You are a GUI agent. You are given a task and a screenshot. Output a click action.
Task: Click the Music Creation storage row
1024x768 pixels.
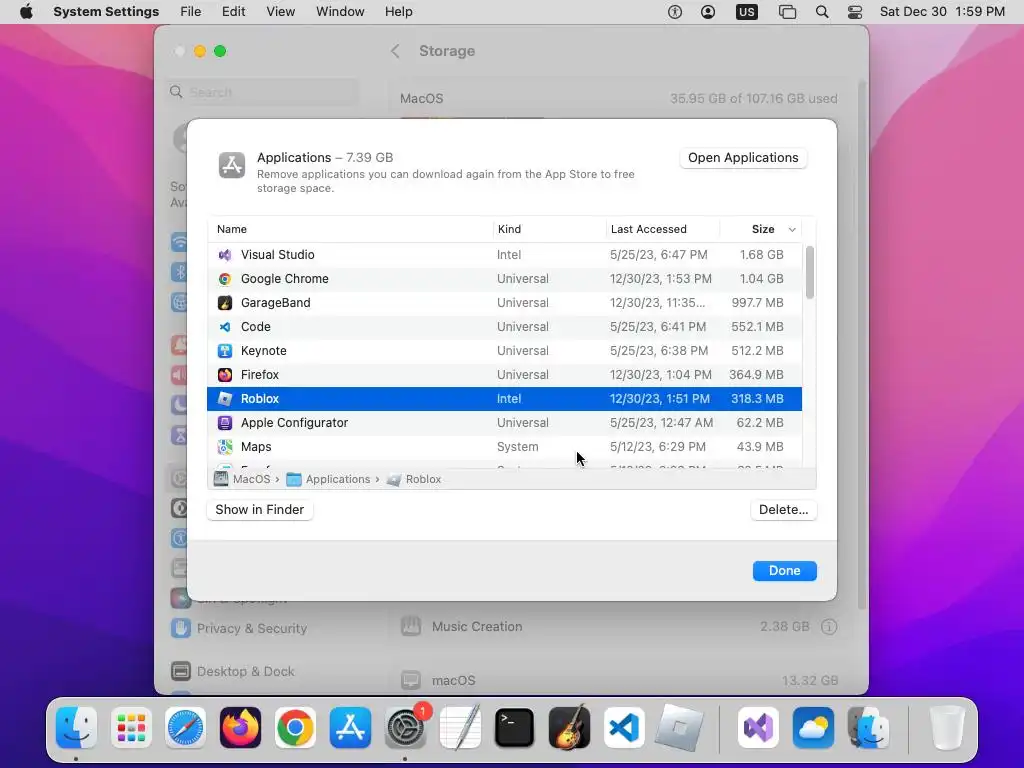coord(619,627)
